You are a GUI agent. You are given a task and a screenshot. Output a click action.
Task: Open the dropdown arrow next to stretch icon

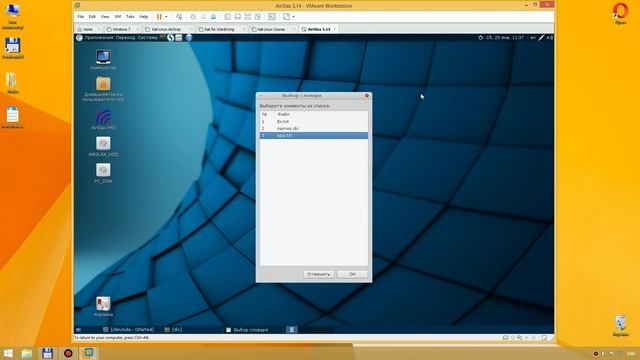click(293, 17)
